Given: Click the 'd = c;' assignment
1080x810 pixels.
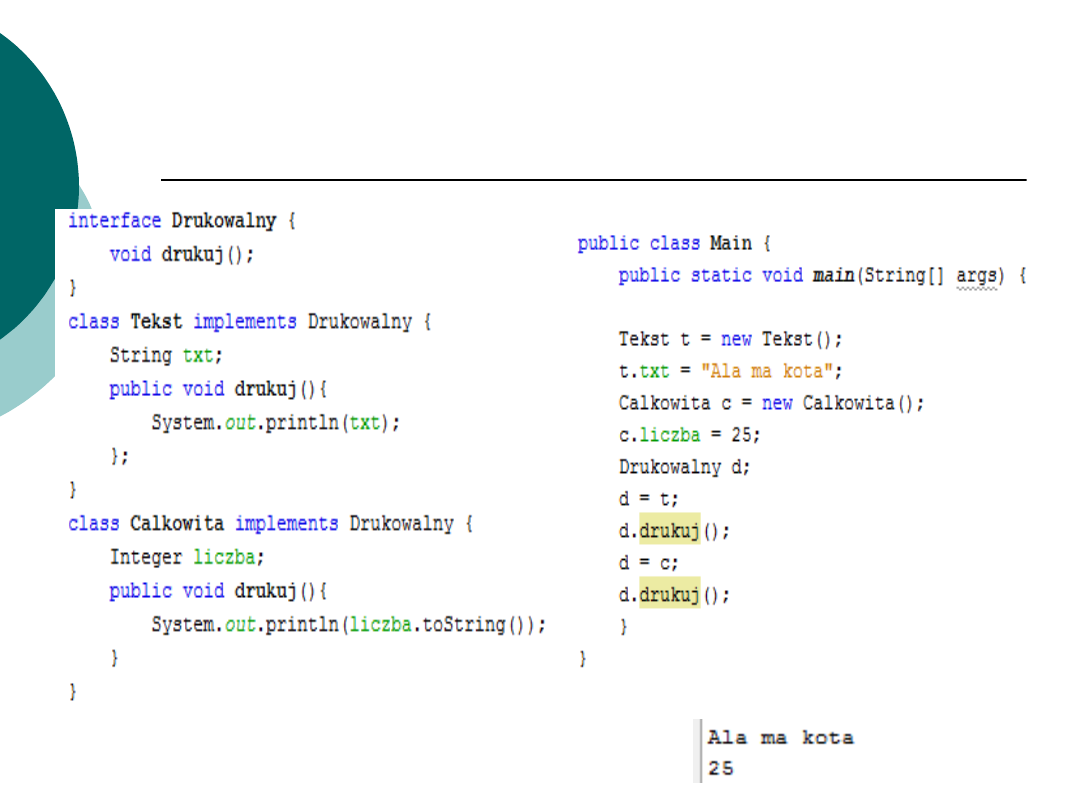Looking at the screenshot, I should (648, 563).
